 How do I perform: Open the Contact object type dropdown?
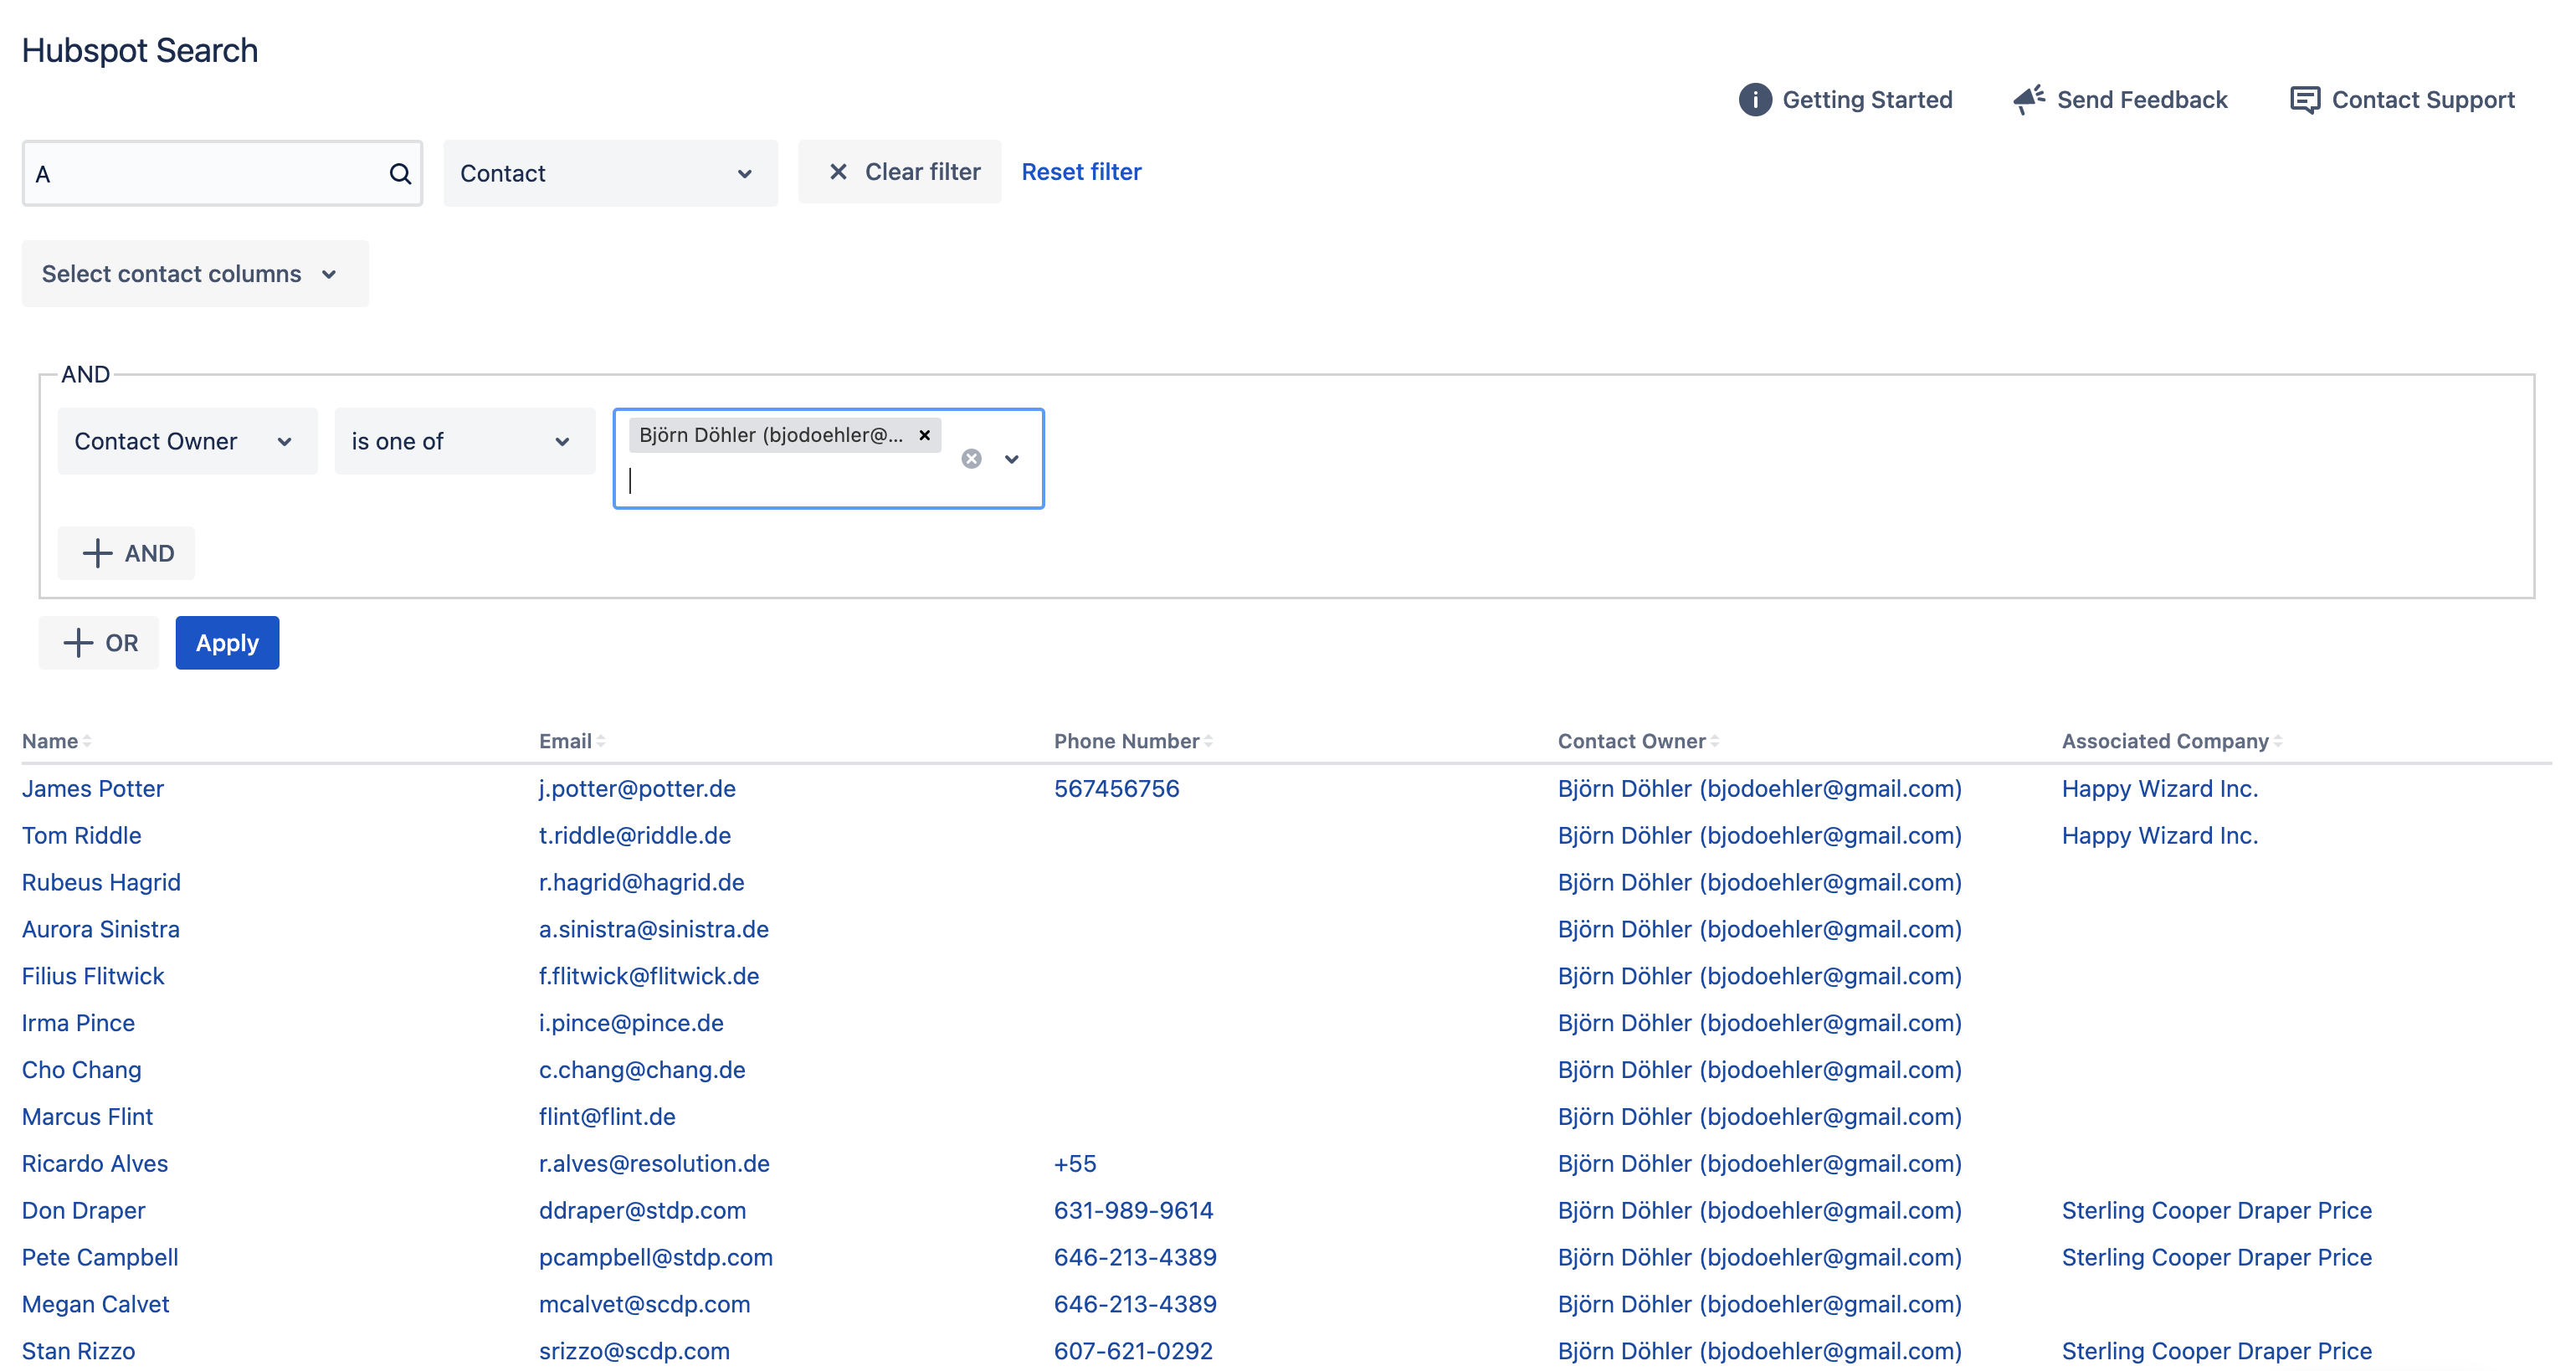609,174
